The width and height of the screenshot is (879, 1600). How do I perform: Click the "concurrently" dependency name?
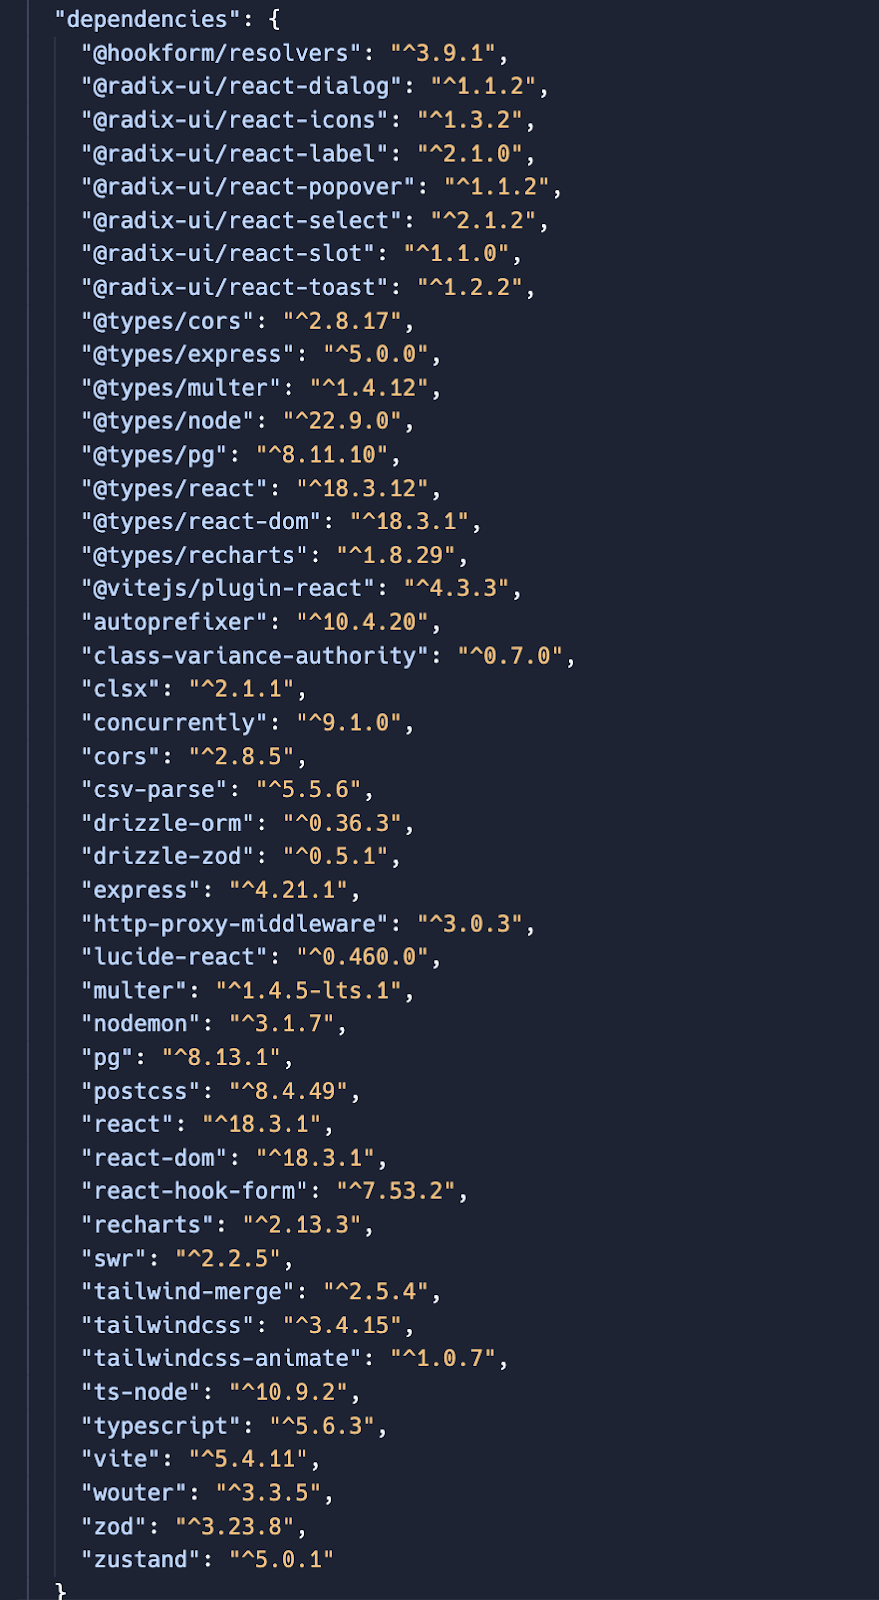coord(175,722)
